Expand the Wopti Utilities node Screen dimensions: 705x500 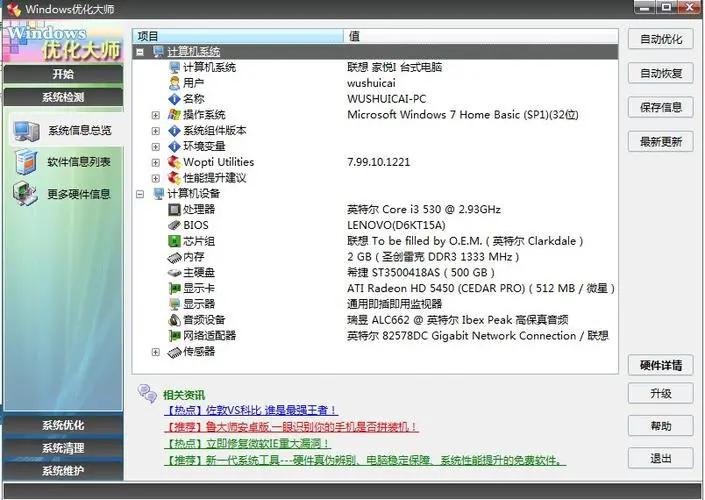pos(156,162)
